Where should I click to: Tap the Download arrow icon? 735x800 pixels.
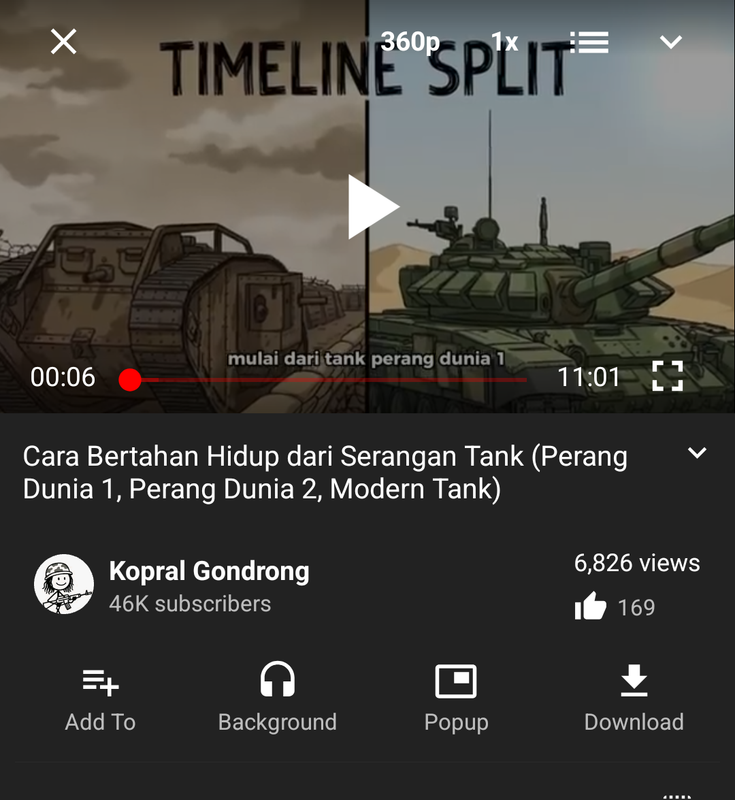[634, 680]
